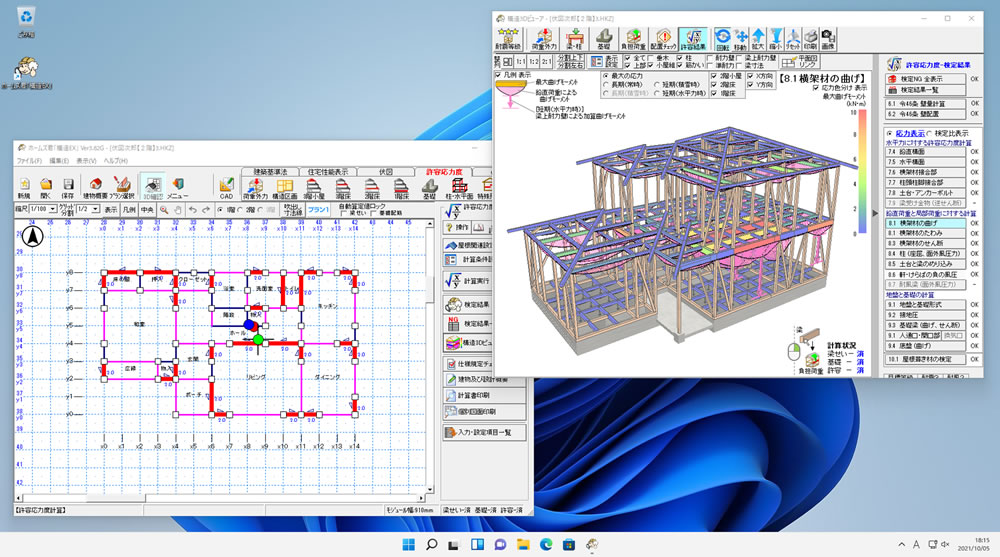Image resolution: width=1000 pixels, height=557 pixels.
Task: Switch to 住宅性能表示 tab
Action: pyautogui.click(x=328, y=172)
